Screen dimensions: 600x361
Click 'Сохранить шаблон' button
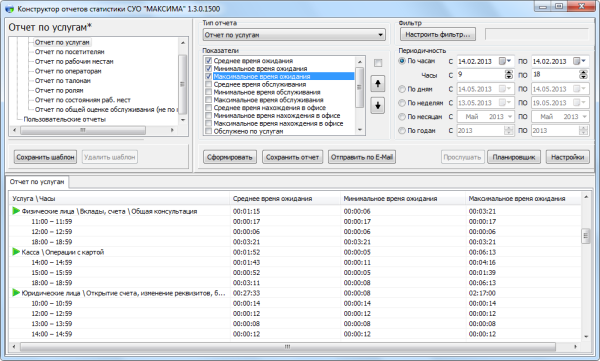coord(45,157)
